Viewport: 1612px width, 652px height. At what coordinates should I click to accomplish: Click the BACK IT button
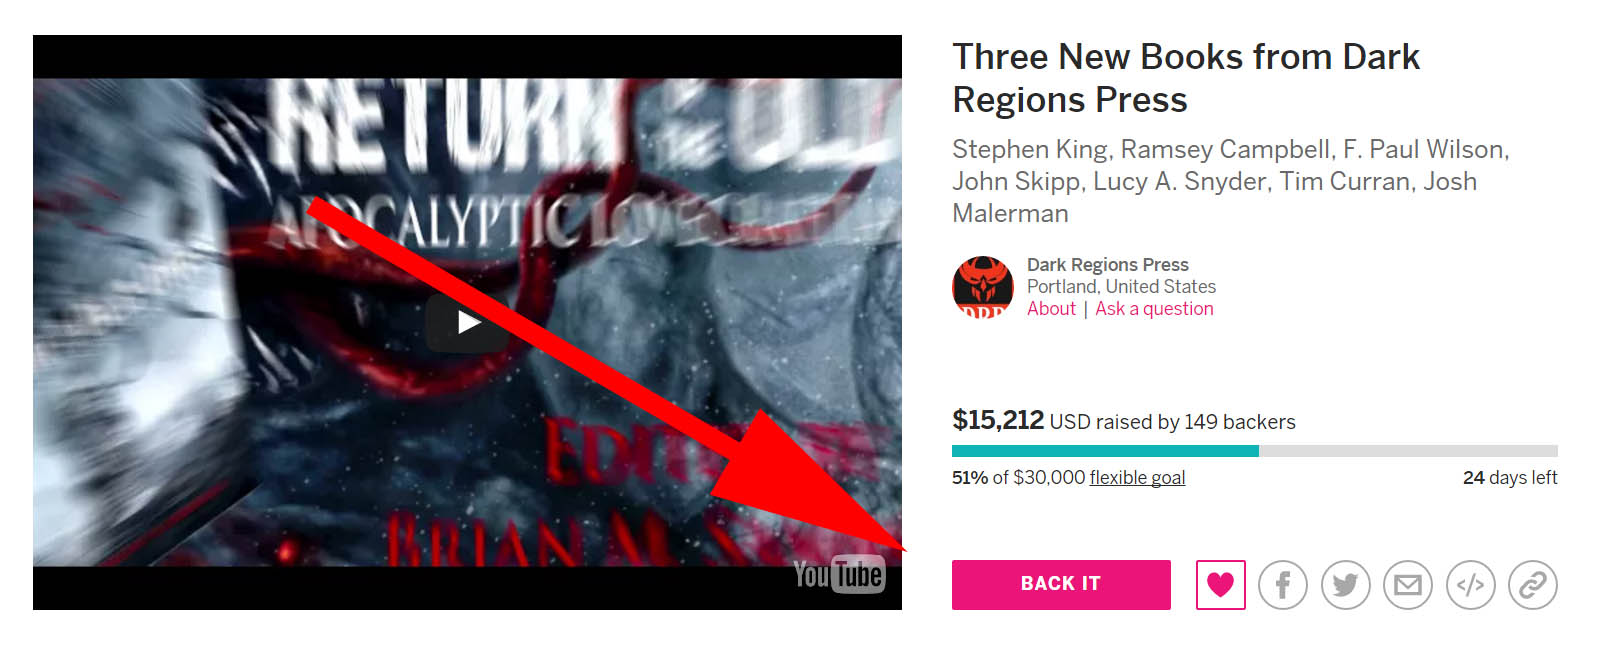pos(1061,585)
